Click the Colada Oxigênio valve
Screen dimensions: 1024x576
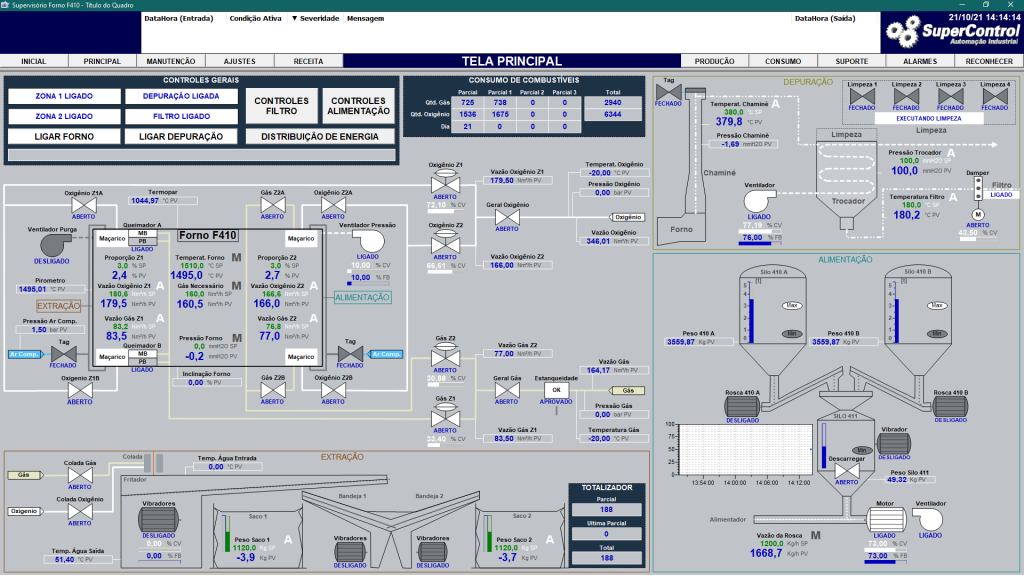[x=80, y=512]
